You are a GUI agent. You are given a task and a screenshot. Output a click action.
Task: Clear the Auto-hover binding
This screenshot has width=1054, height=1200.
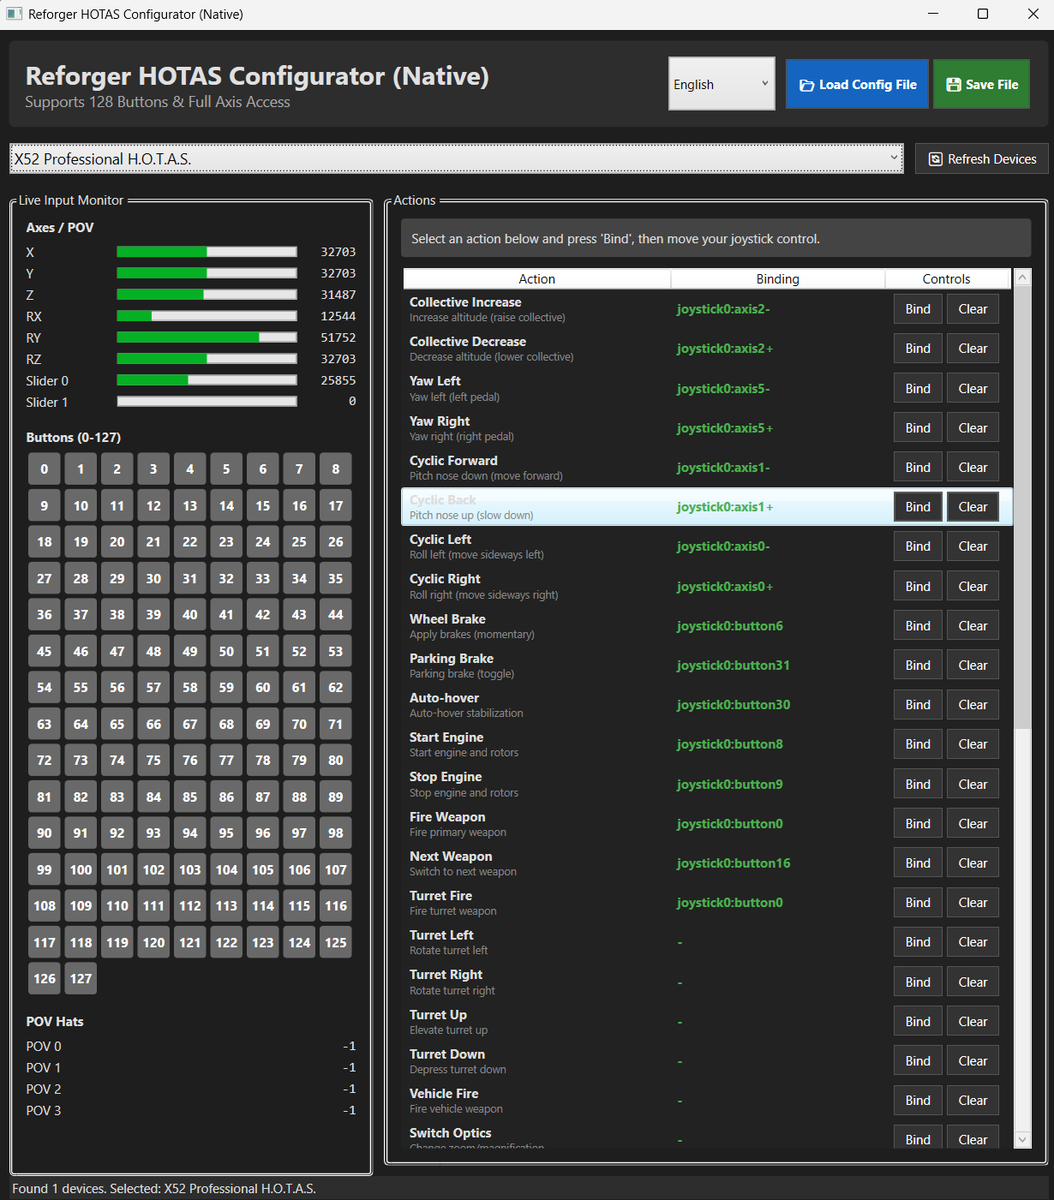(x=973, y=705)
